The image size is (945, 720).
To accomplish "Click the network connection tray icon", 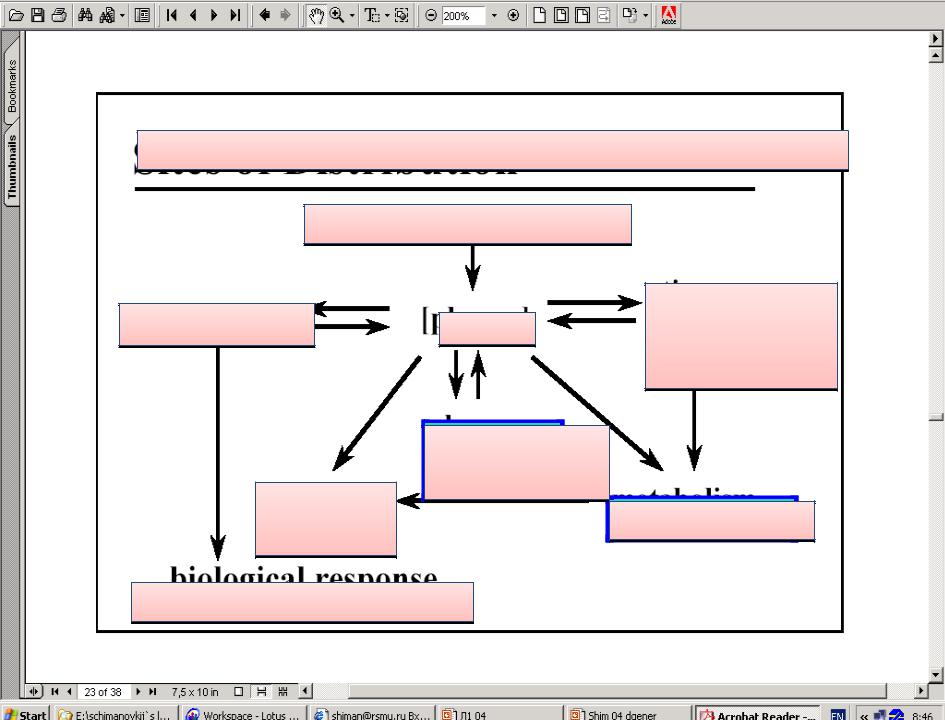I will (879, 715).
